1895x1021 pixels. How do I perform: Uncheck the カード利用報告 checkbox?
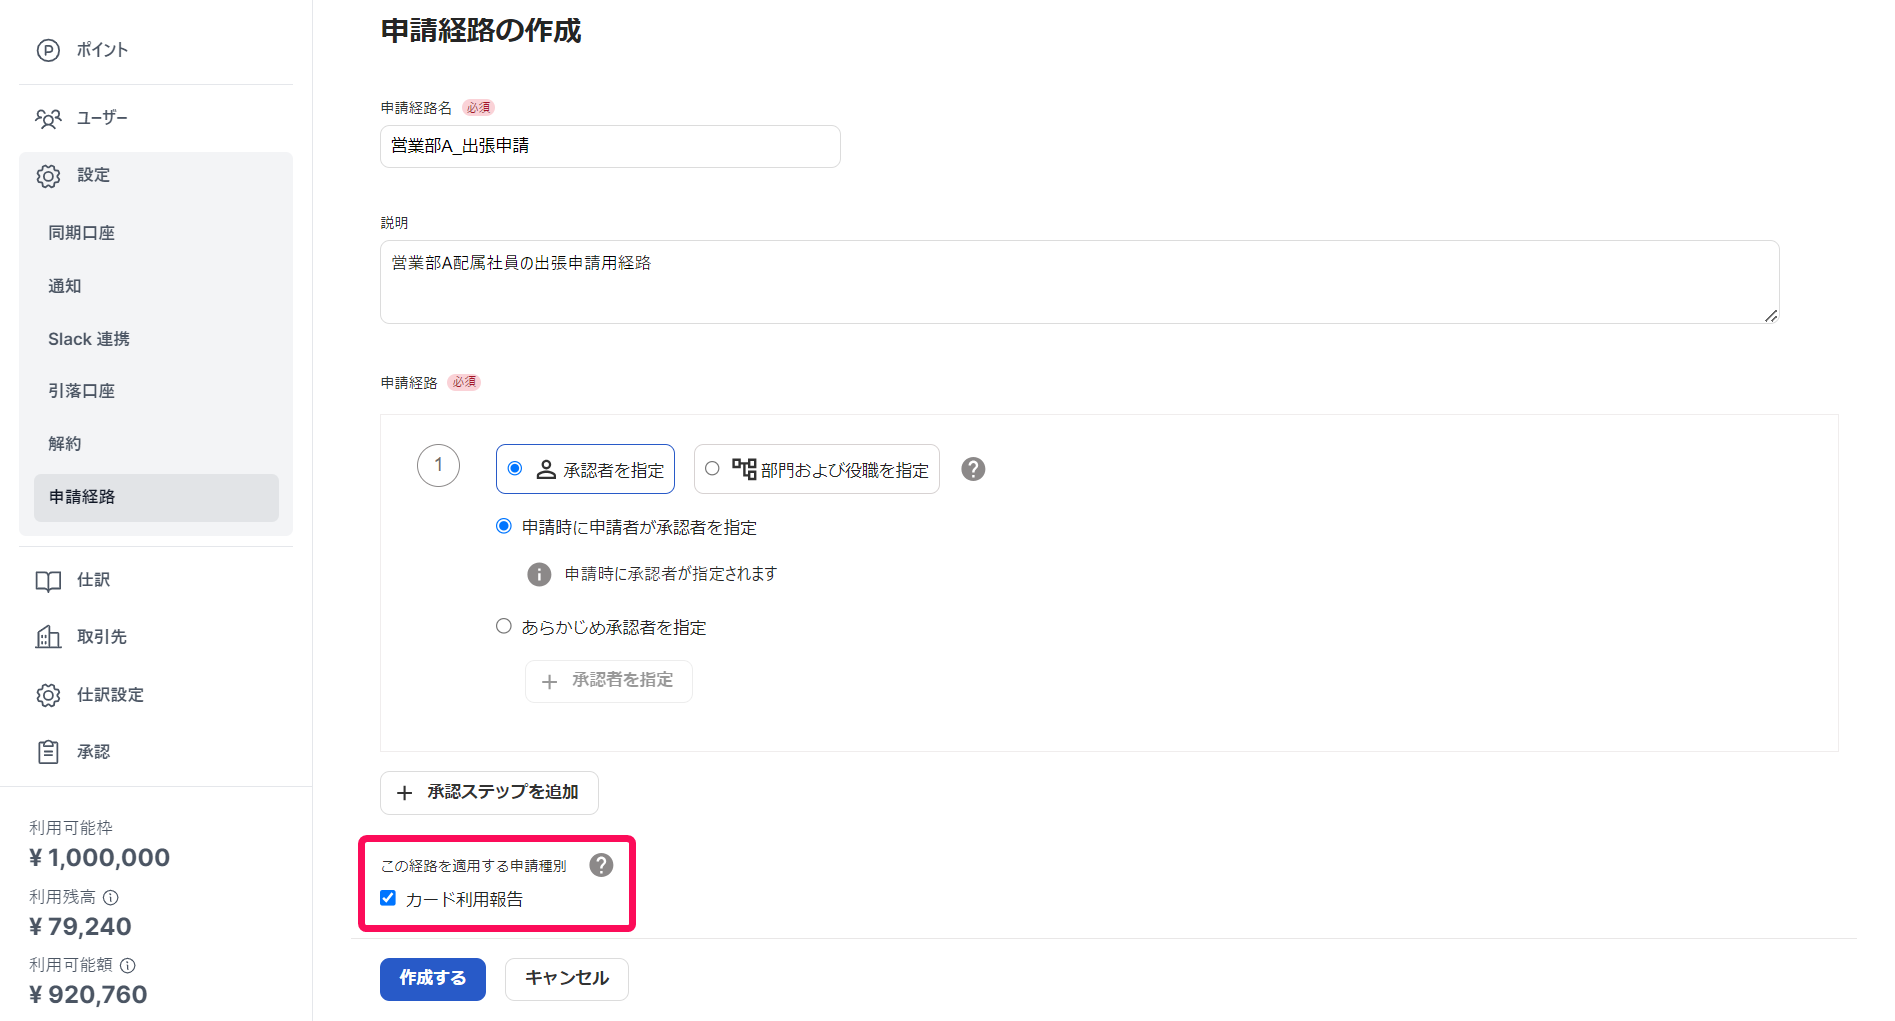tap(388, 898)
